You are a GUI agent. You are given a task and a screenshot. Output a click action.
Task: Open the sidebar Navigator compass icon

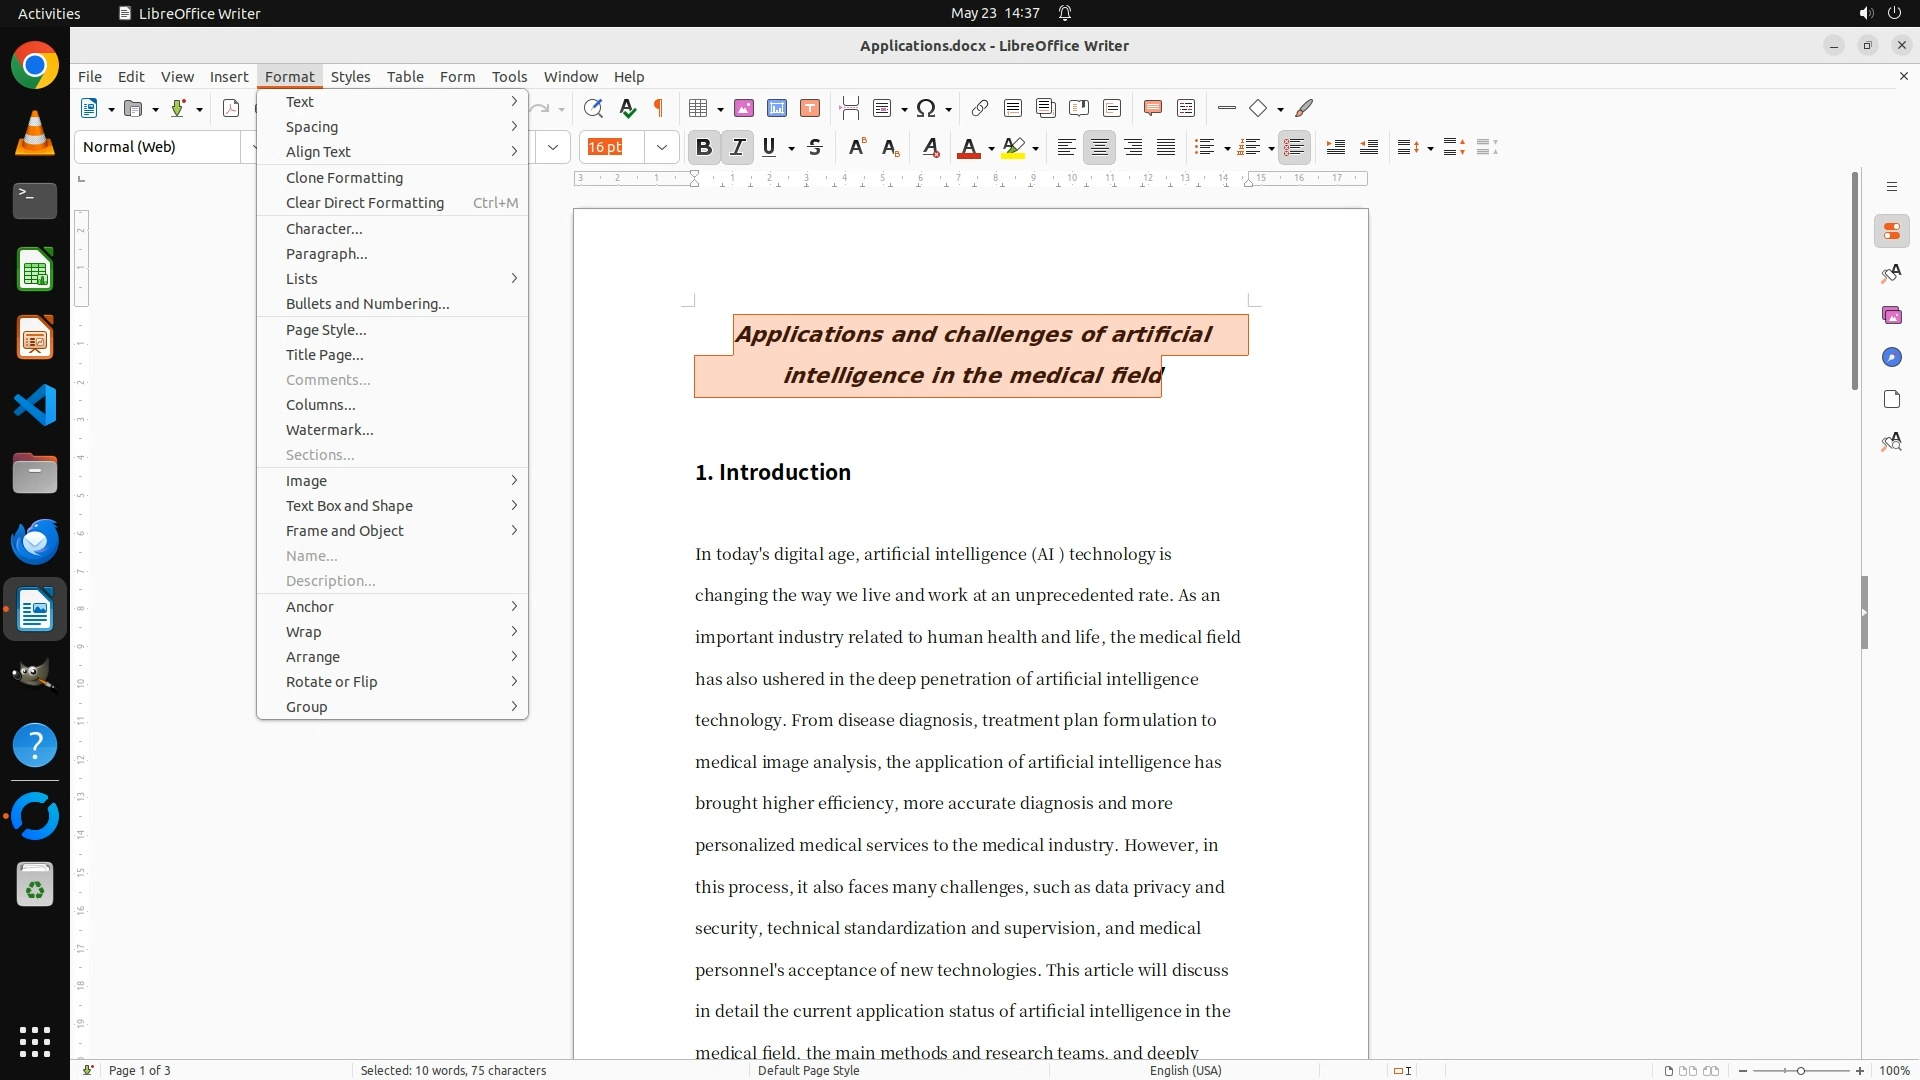[x=1891, y=358]
